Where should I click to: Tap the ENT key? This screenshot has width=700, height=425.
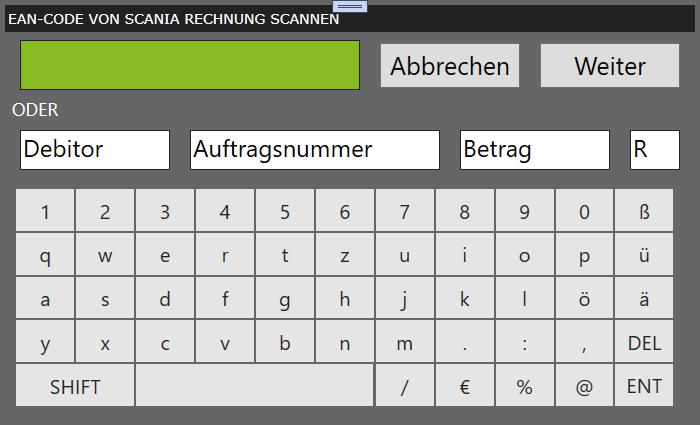click(644, 385)
